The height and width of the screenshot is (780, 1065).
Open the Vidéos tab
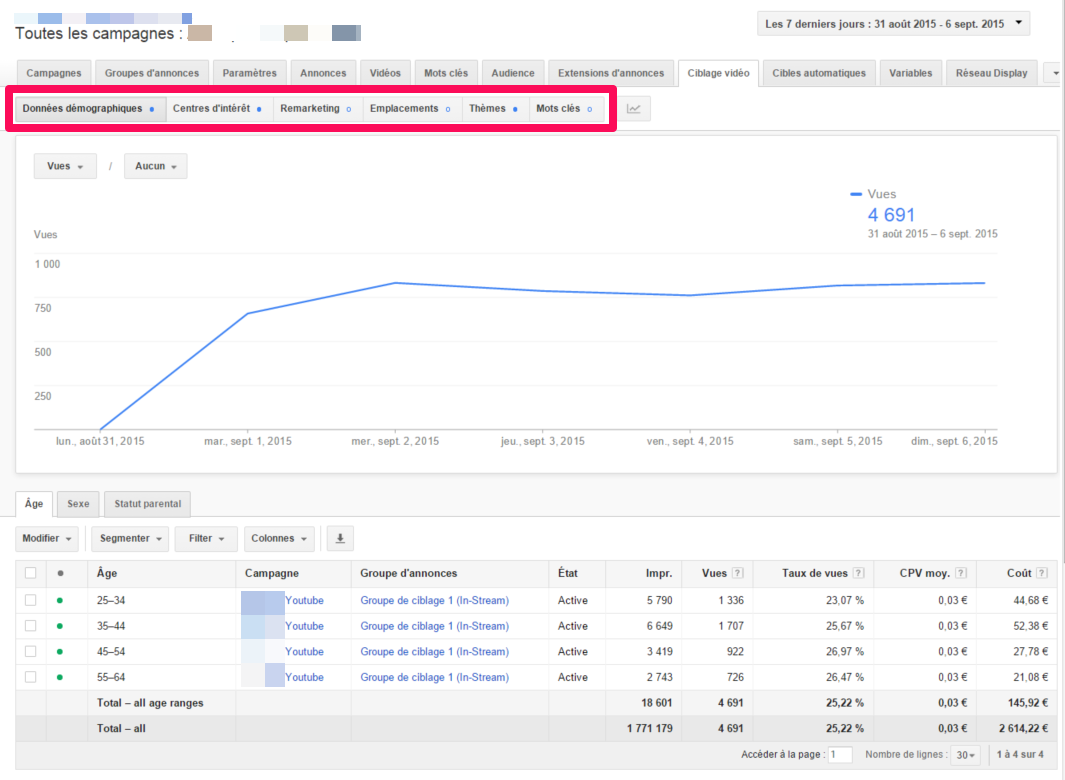(385, 73)
